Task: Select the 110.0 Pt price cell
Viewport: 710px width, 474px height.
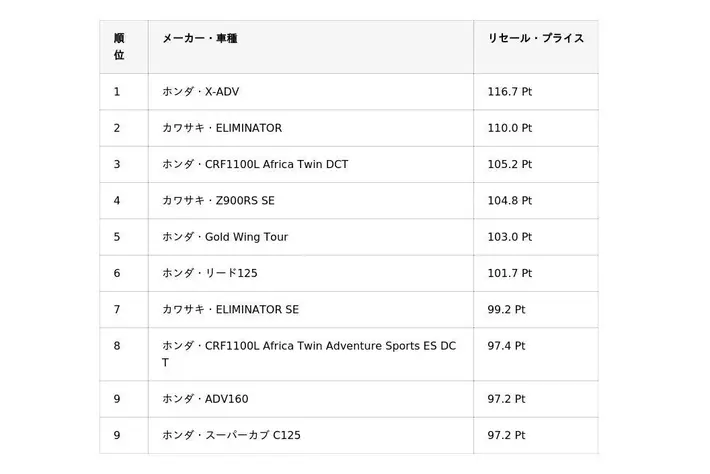Action: 510,128
